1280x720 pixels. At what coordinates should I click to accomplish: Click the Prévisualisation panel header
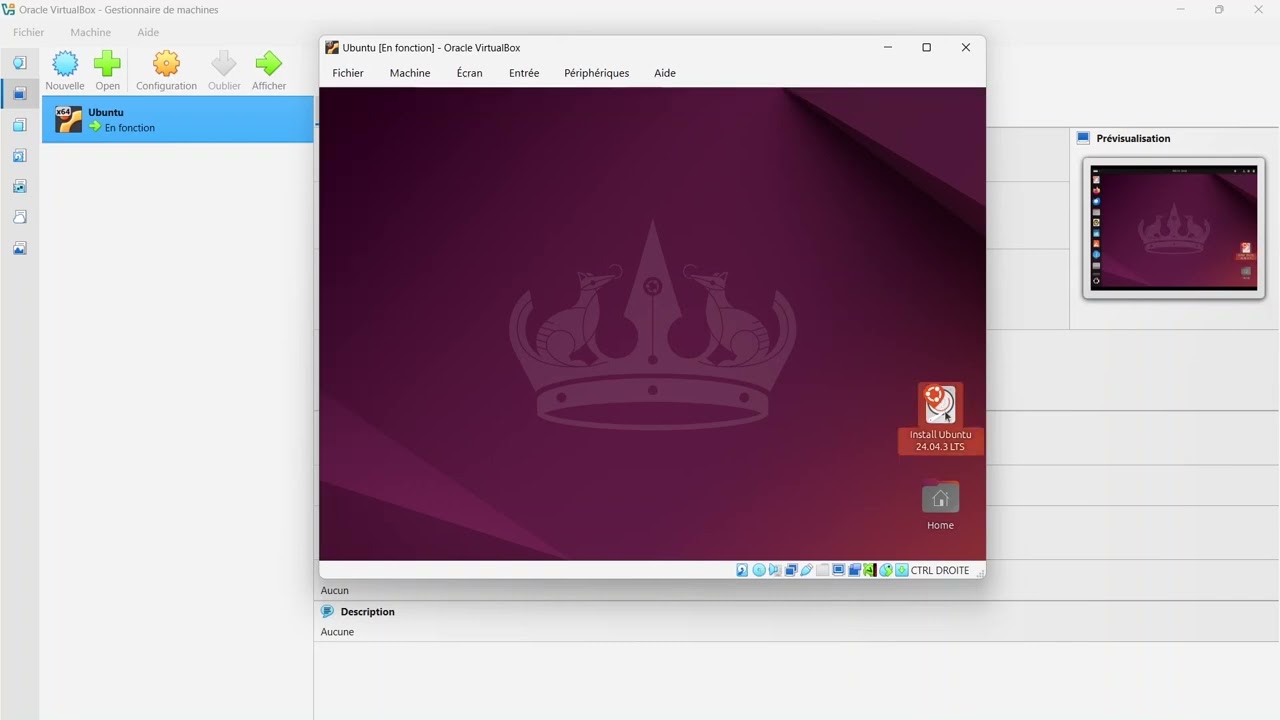click(x=1133, y=138)
